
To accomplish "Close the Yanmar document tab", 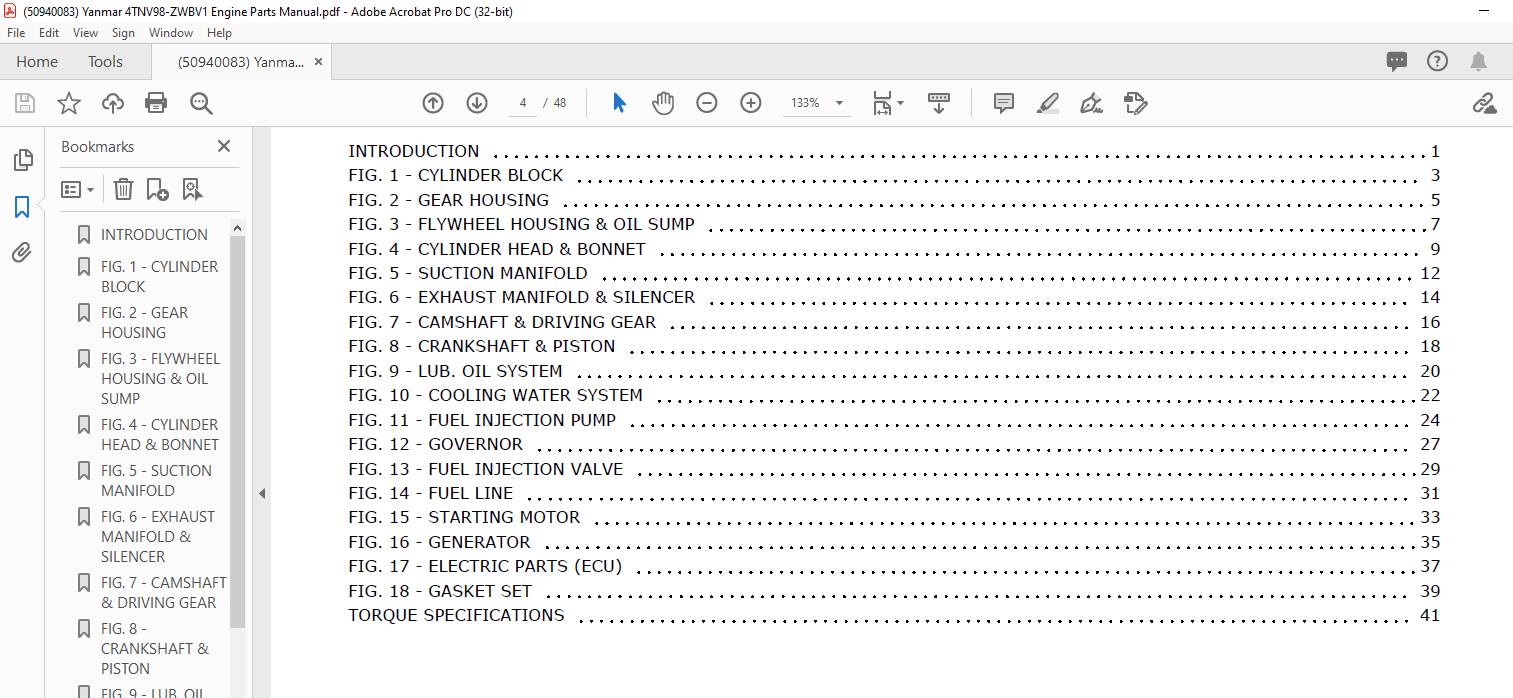I will 319,62.
